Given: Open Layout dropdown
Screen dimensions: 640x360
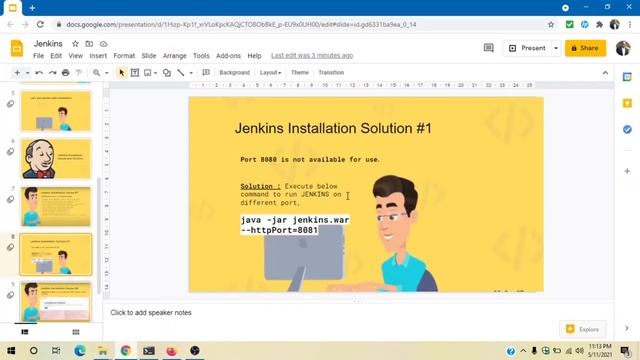Looking at the screenshot, I should pyautogui.click(x=270, y=73).
